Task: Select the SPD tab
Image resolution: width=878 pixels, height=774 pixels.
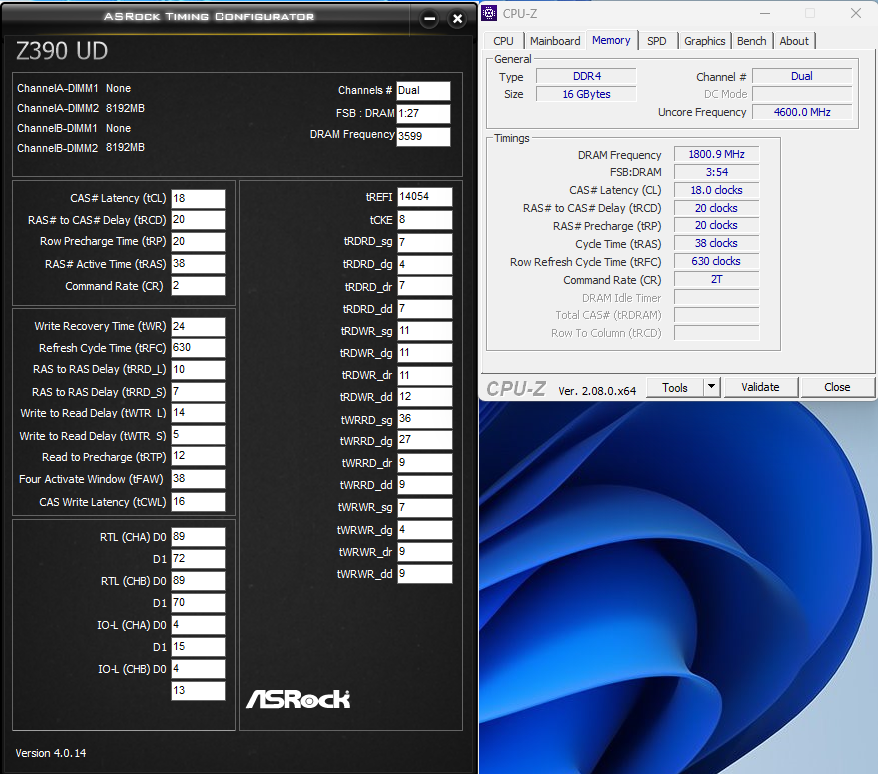Action: [656, 41]
